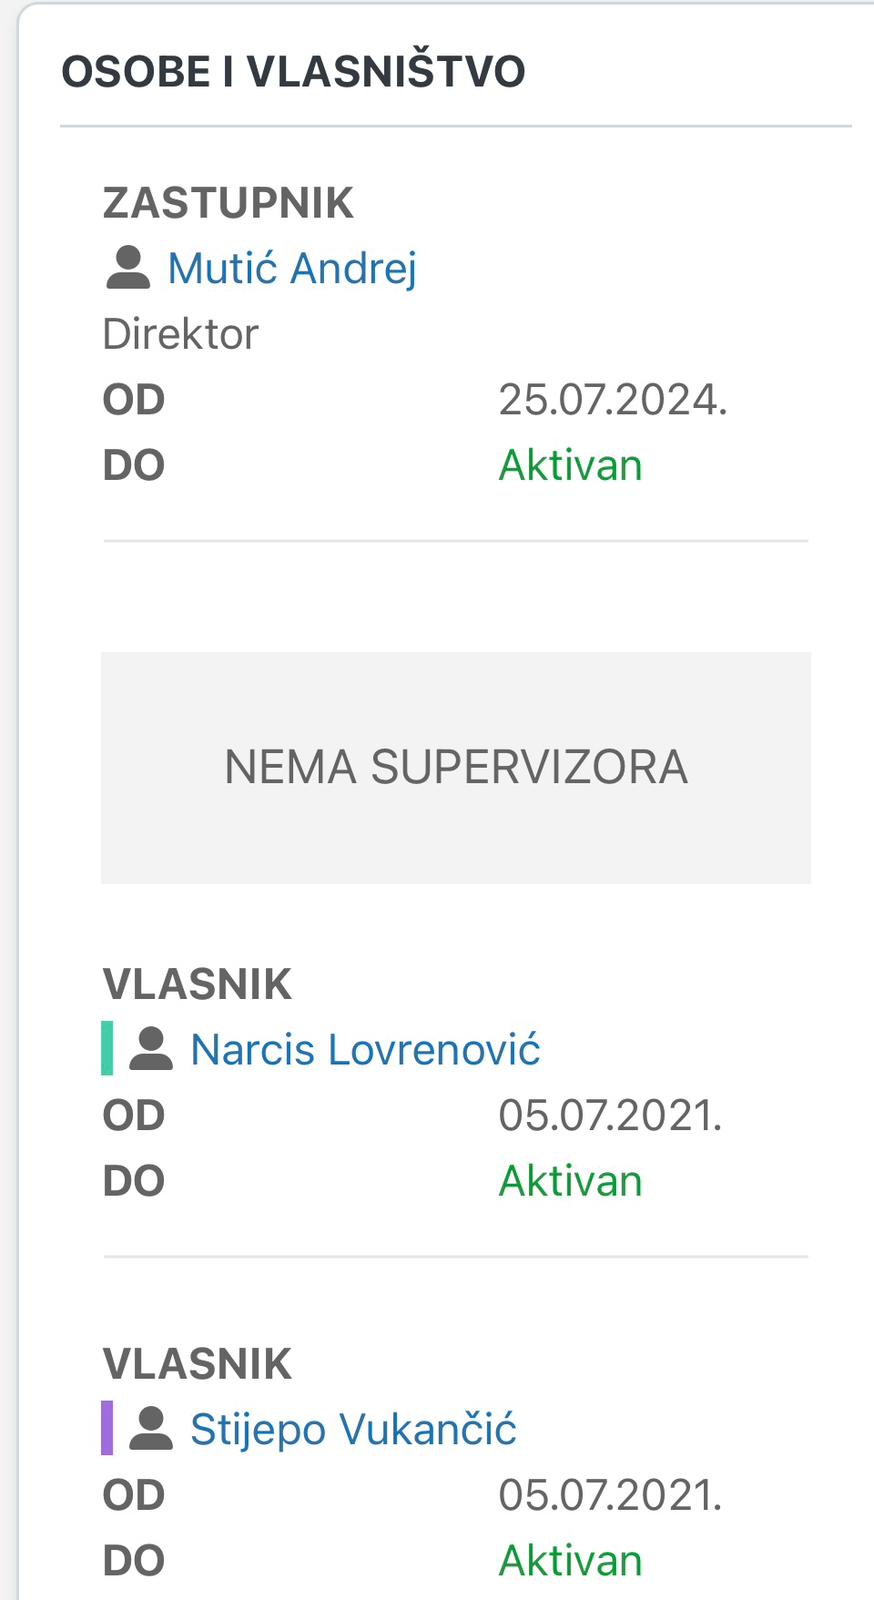Click the purple bar beside Stijepo Vukančić
Image resolution: width=874 pixels, height=1600 pixels.
click(x=105, y=1428)
